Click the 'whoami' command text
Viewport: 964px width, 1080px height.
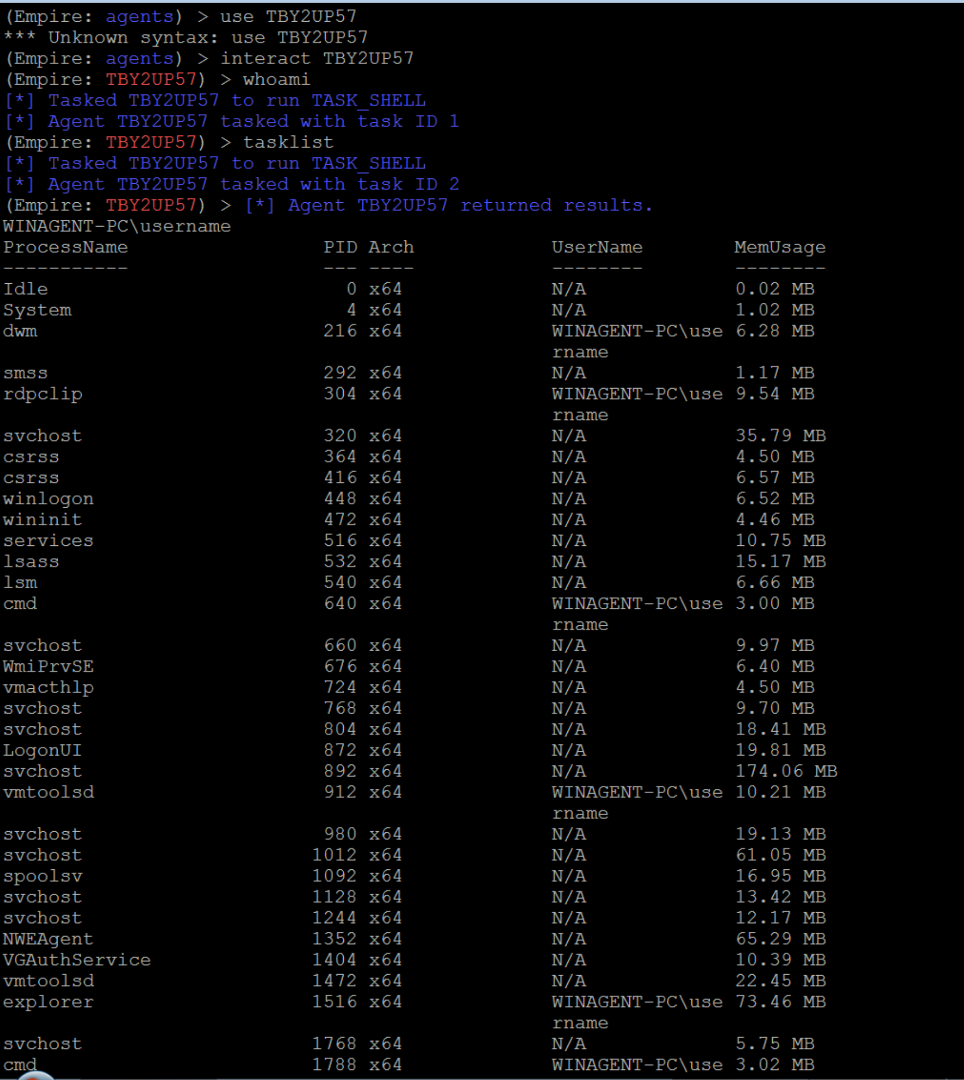(x=276, y=79)
